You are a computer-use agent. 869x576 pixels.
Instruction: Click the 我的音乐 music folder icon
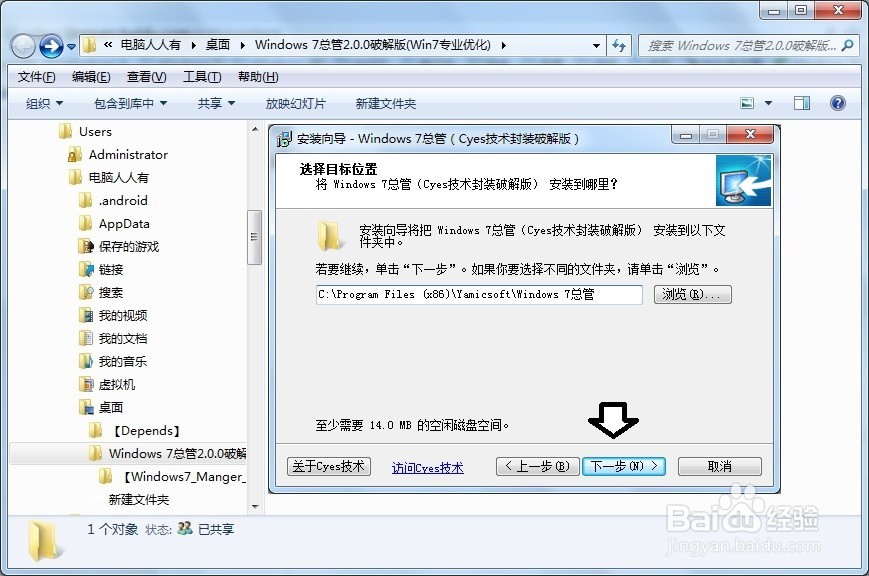[x=85, y=361]
